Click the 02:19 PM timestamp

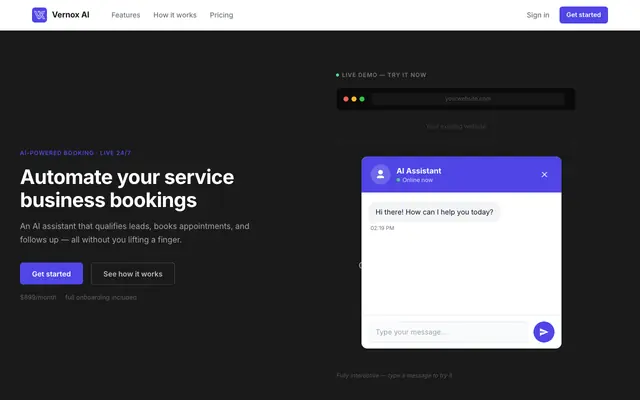(x=382, y=228)
